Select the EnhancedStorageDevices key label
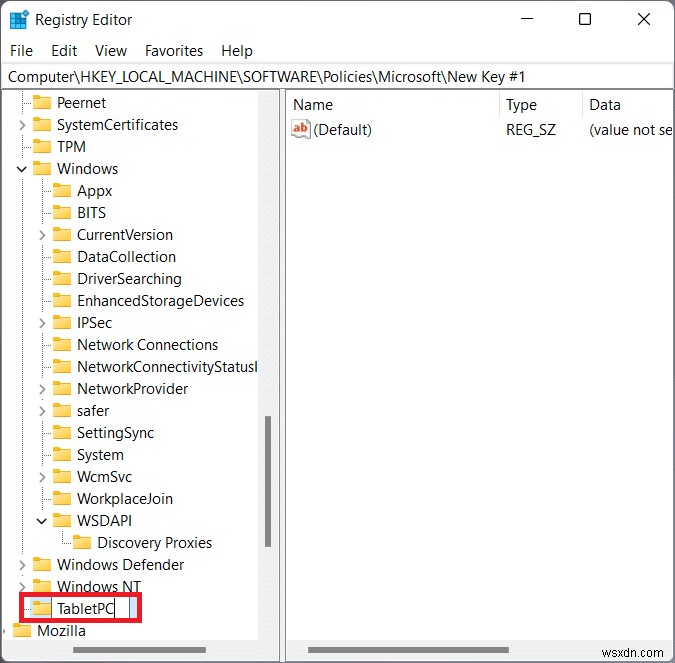The height and width of the screenshot is (663, 675). 160,301
